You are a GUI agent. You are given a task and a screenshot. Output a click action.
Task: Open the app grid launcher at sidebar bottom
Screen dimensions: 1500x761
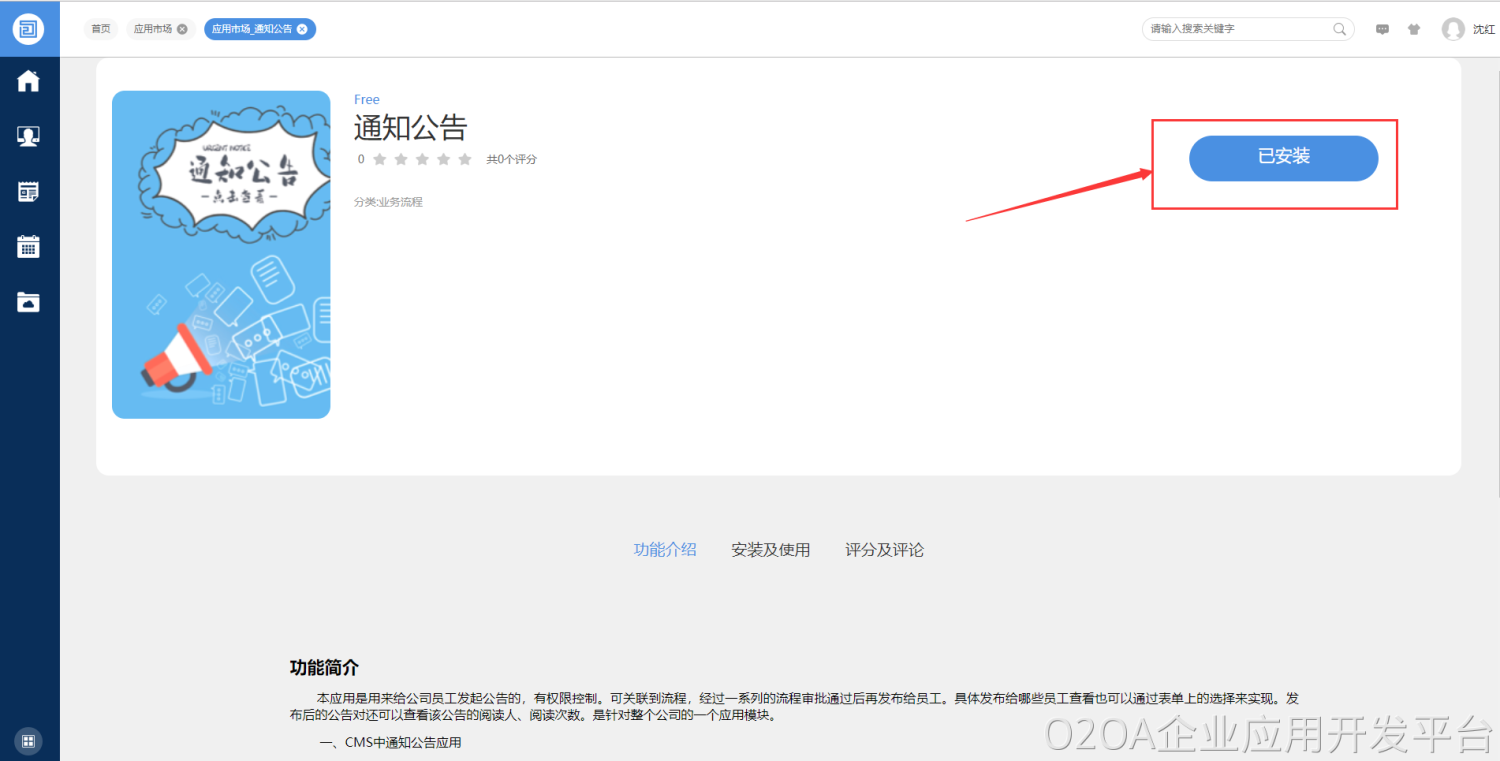coord(29,741)
